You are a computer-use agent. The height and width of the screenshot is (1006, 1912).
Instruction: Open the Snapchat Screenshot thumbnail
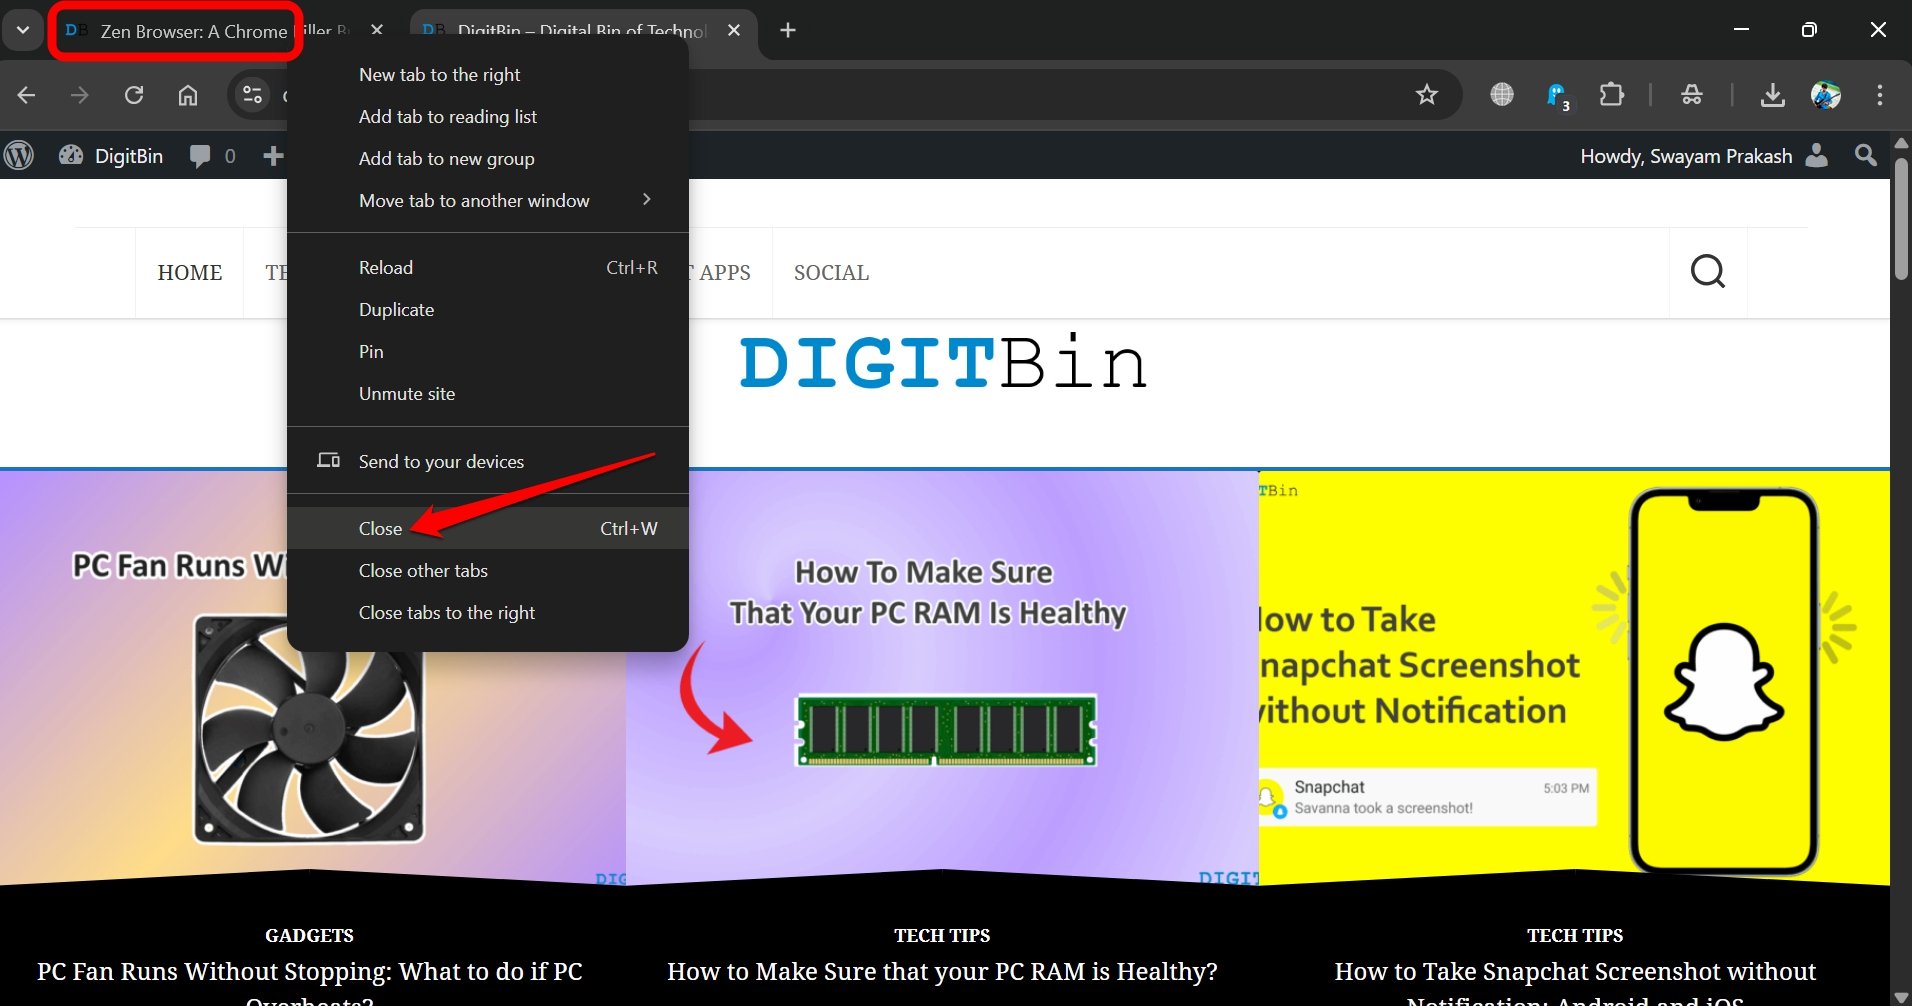[x=1574, y=678]
